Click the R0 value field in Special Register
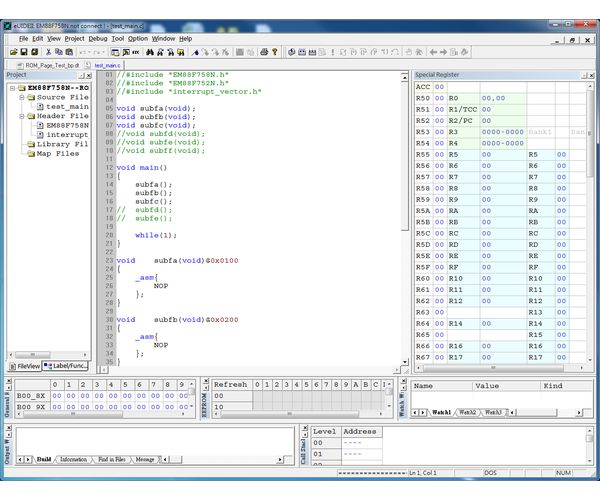 pos(493,98)
